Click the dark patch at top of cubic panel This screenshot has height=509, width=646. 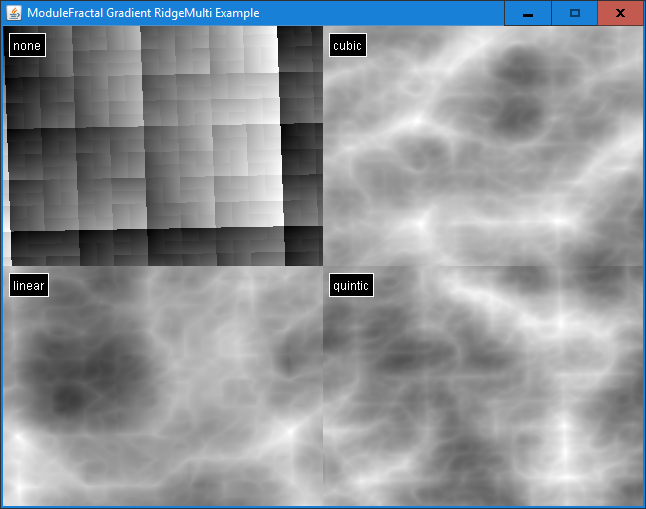[520, 70]
